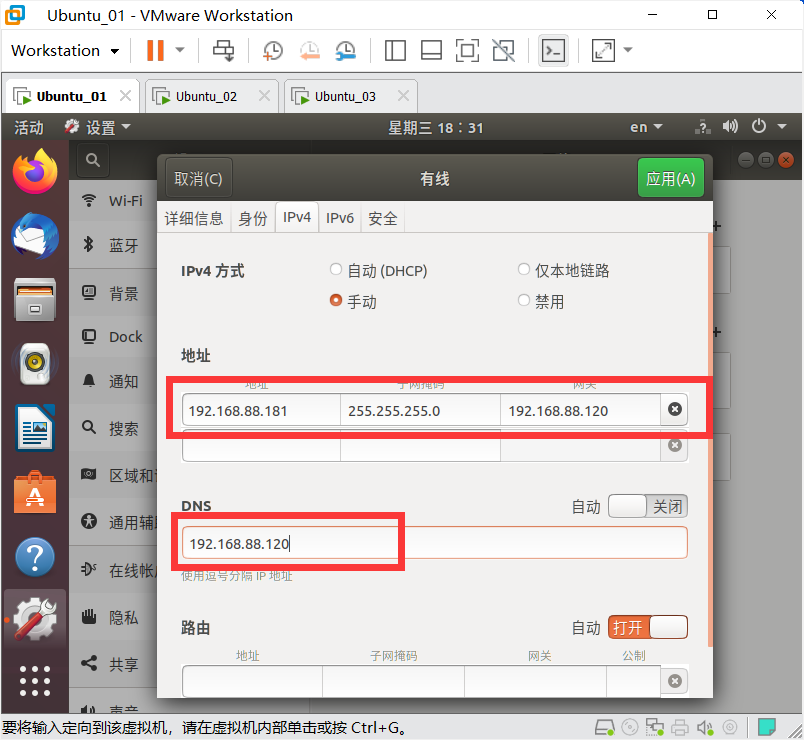Enter full screen mode
Screen dimensions: 804x740
(467, 50)
